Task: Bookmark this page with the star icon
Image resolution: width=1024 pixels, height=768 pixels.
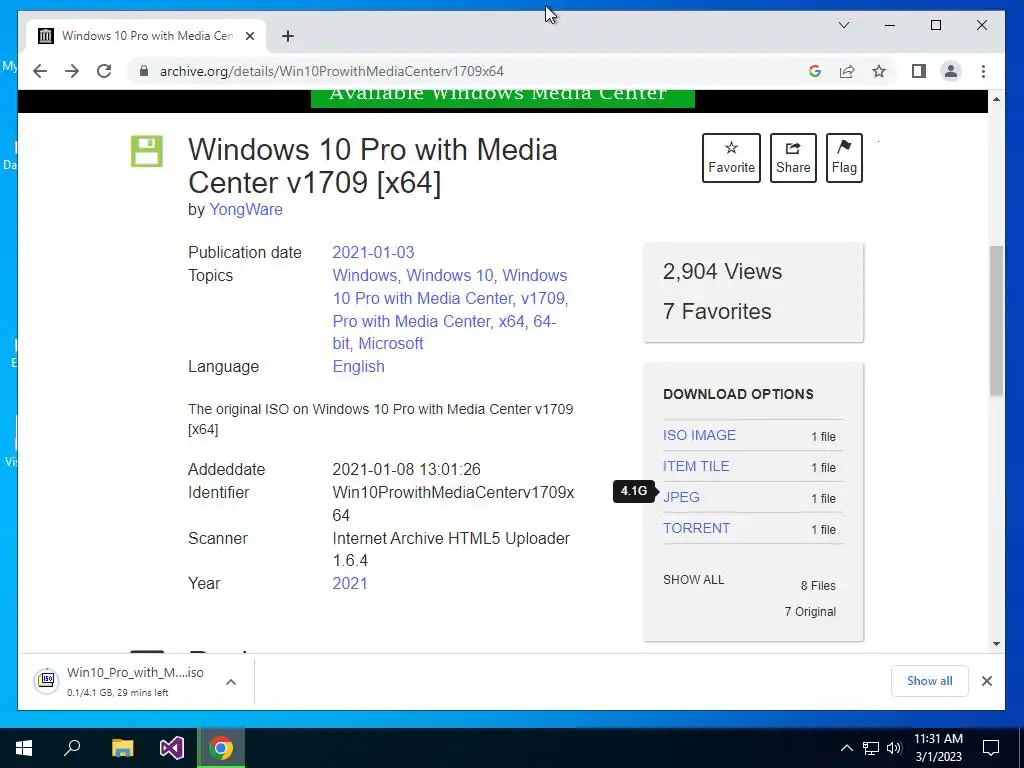Action: pyautogui.click(x=879, y=71)
